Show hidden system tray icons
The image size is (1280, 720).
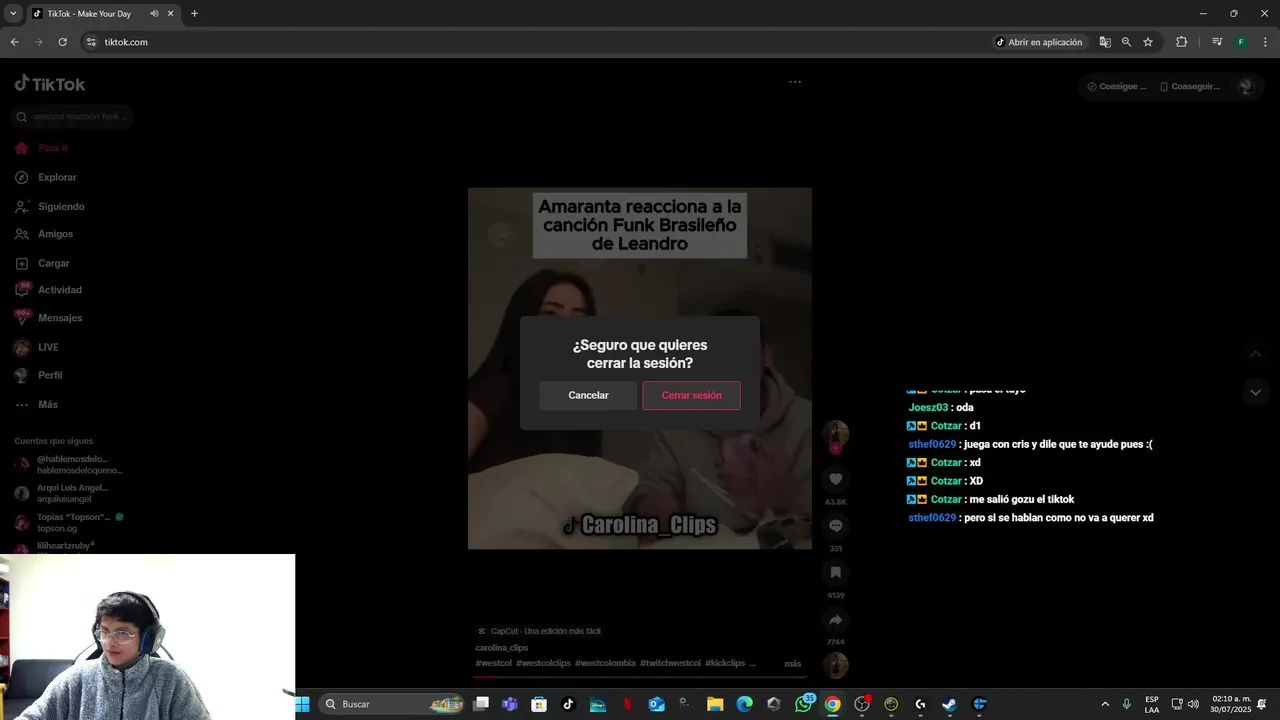click(x=1105, y=704)
